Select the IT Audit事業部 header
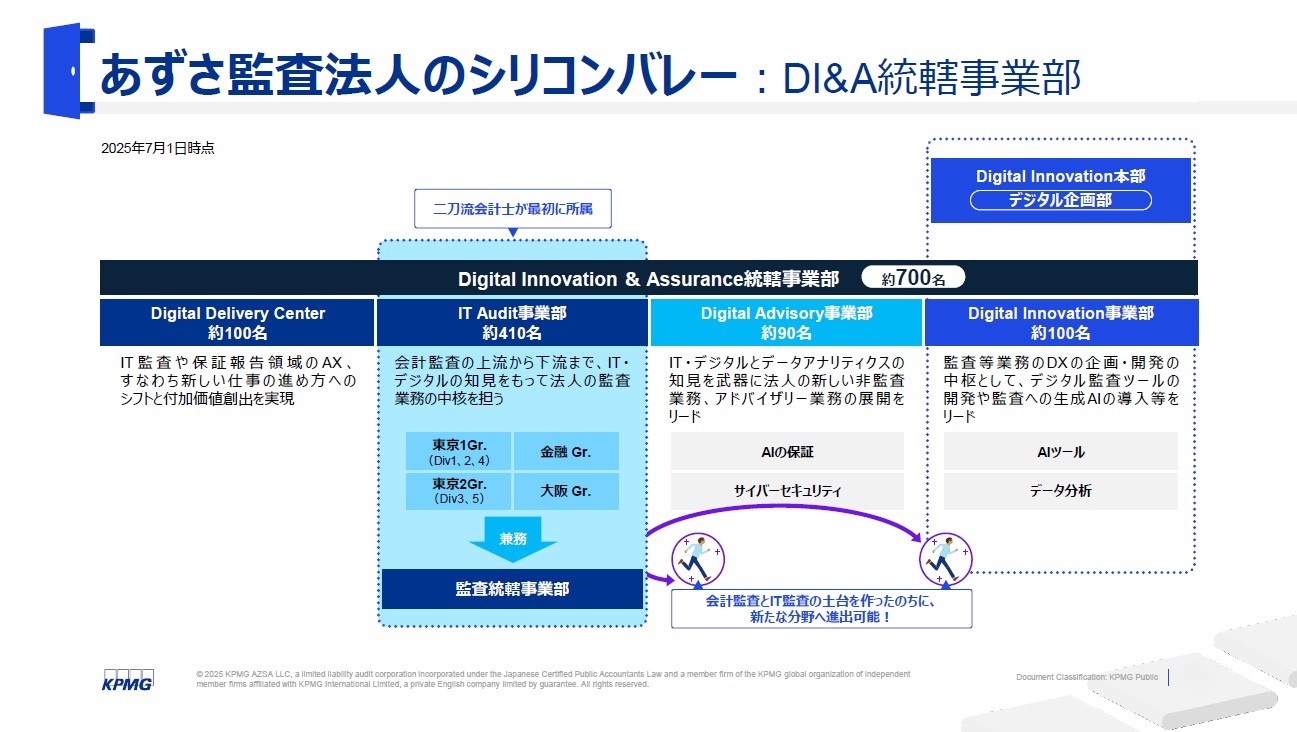Viewport: 1297px width, 732px height. click(x=512, y=323)
